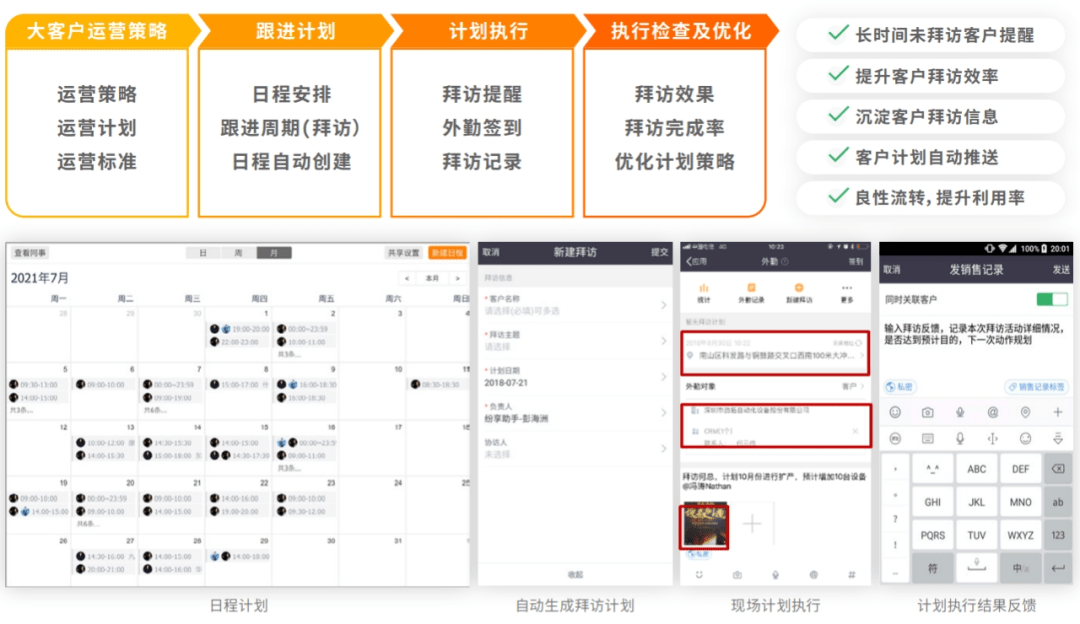This screenshot has width=1080, height=624.
Task: Open 外勤对象 客户 chevron
Action: click(x=862, y=386)
